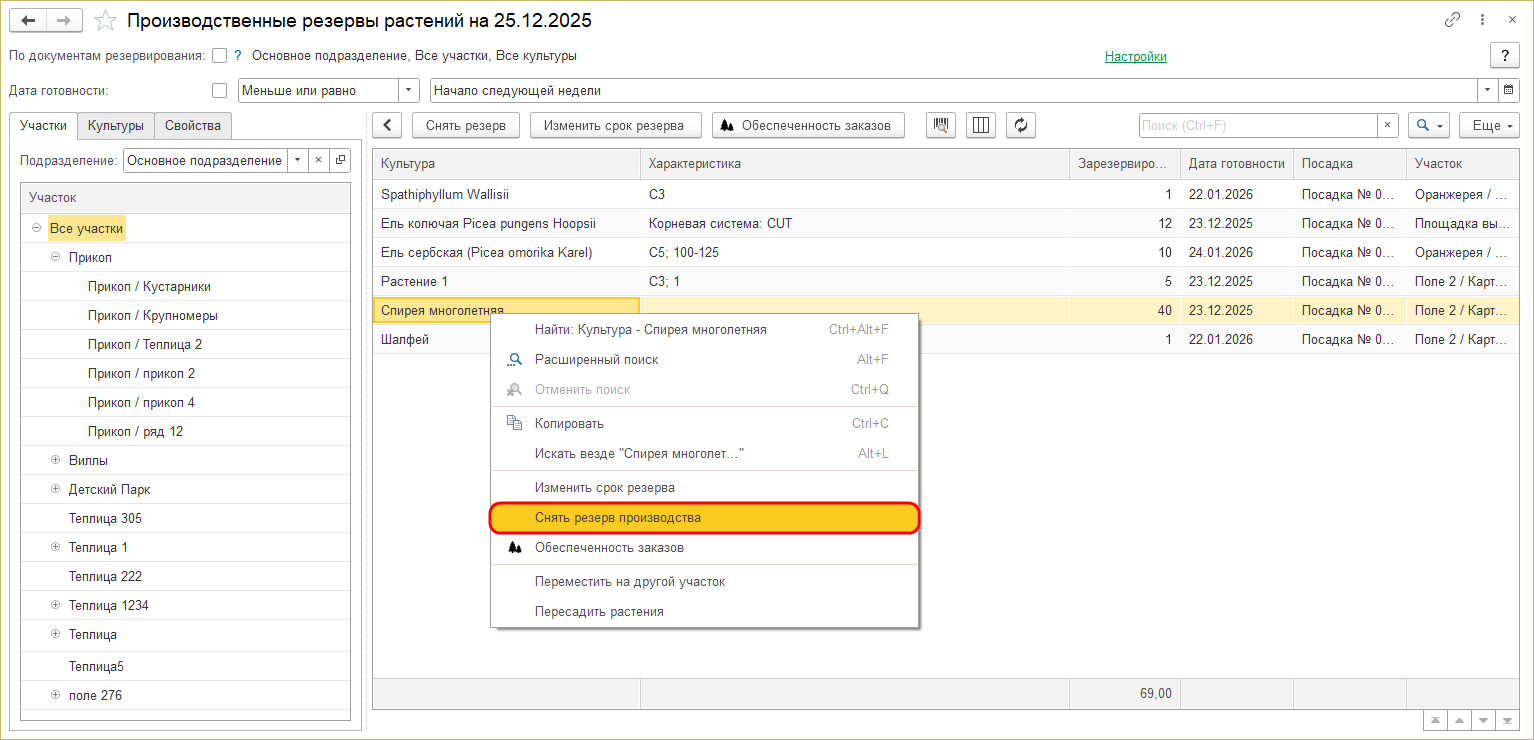Open the 'Еще' dropdown menu
1534x740 pixels.
pos(1489,125)
